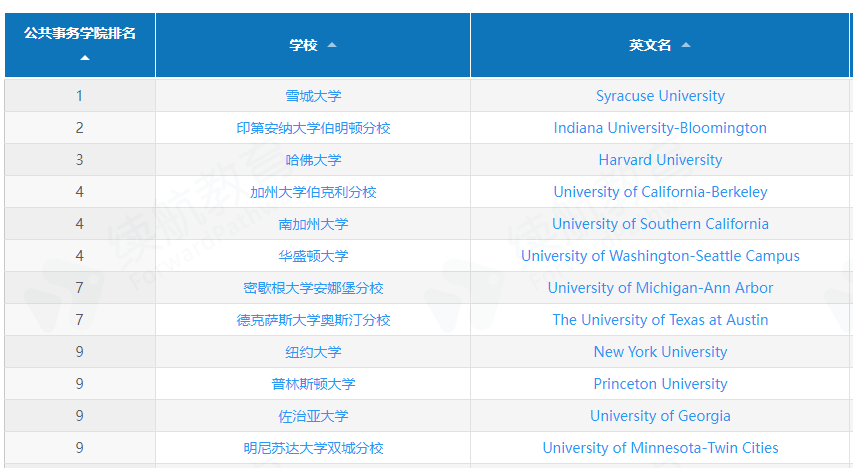Select rank 9 in the Georgia row
Viewport: 853px width, 468px height.
pos(79,416)
